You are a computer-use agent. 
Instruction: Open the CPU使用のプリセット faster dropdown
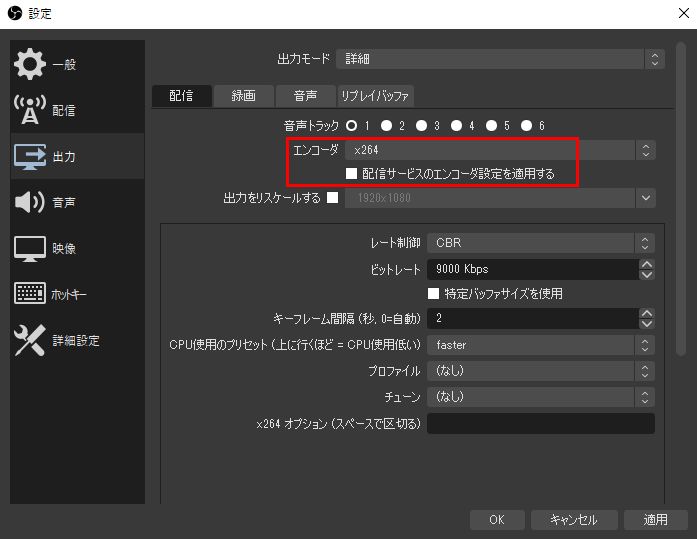pyautogui.click(x=541, y=345)
